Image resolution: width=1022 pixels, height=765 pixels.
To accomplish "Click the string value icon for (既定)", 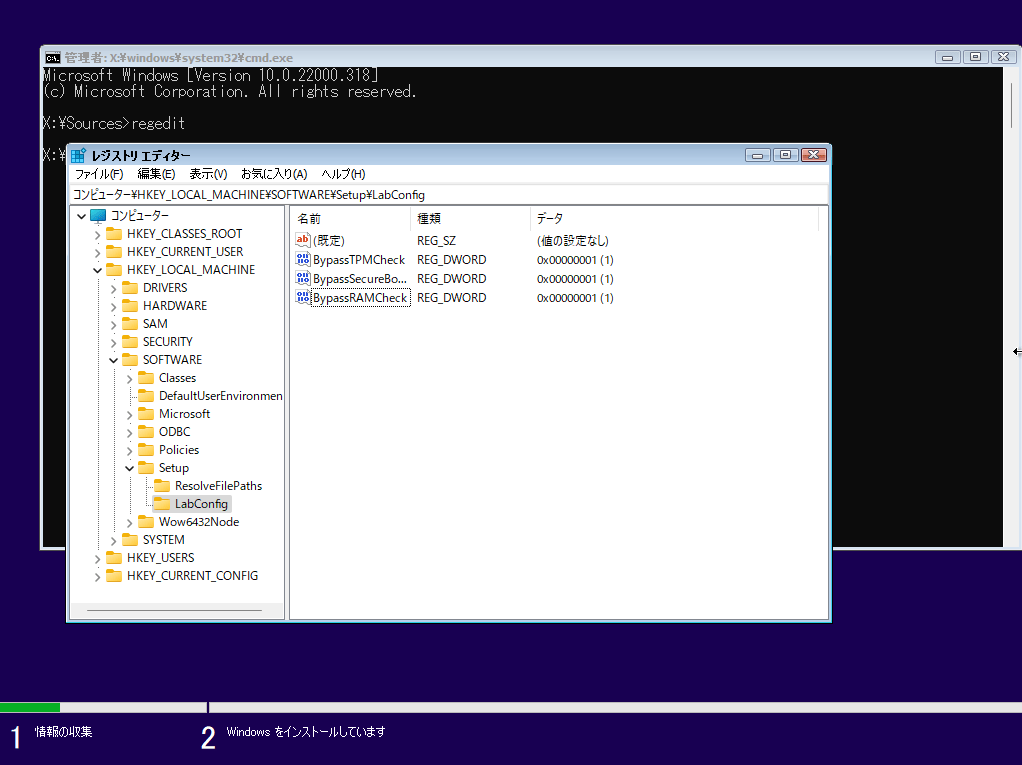I will [x=302, y=240].
